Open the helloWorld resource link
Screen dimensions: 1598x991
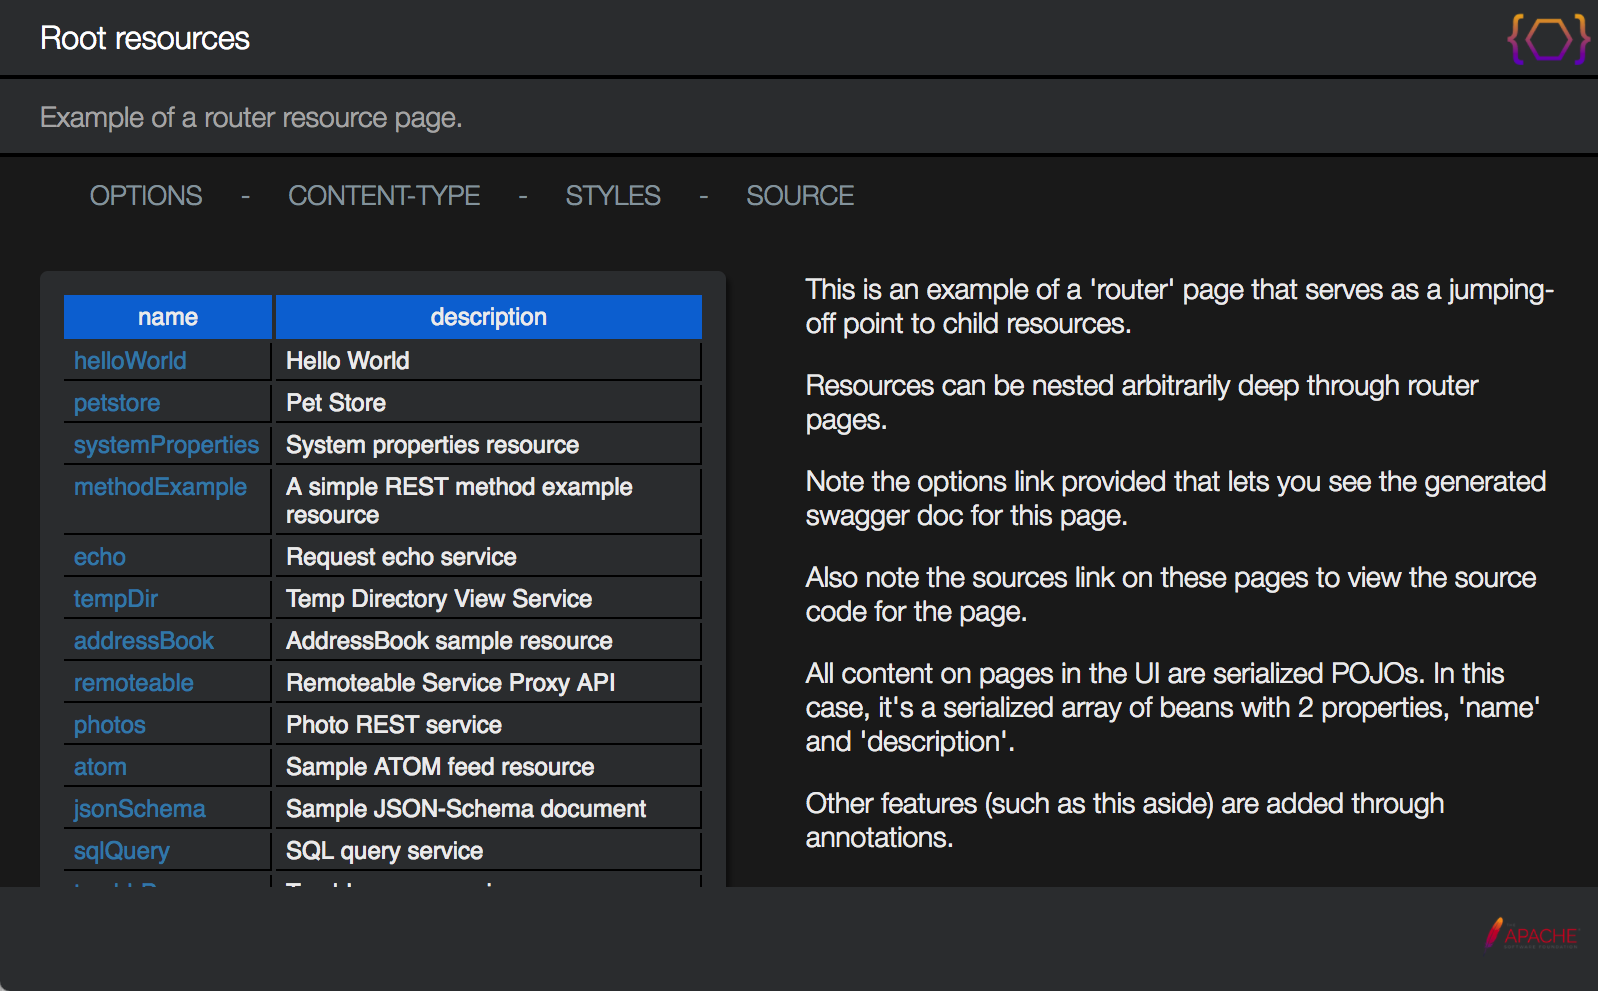[130, 361]
